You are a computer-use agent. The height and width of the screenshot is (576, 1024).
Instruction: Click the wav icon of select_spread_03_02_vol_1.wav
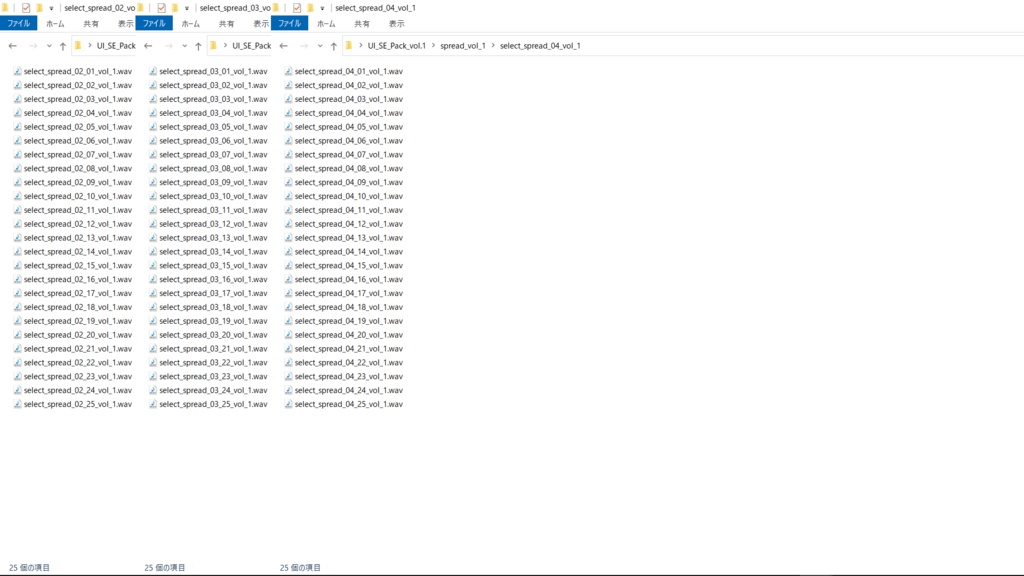153,85
